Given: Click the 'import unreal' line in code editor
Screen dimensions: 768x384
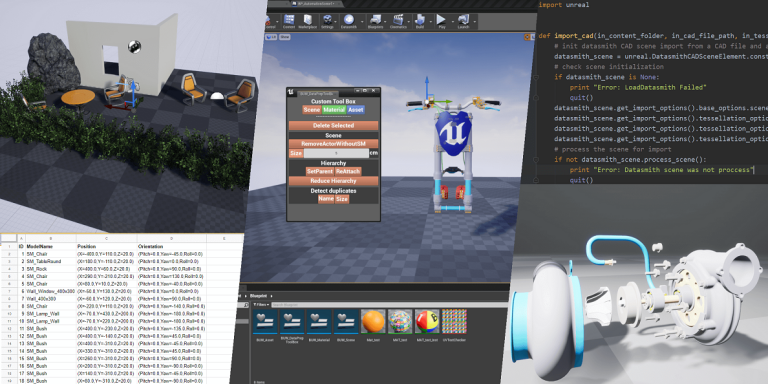Looking at the screenshot, I should pyautogui.click(x=564, y=5).
